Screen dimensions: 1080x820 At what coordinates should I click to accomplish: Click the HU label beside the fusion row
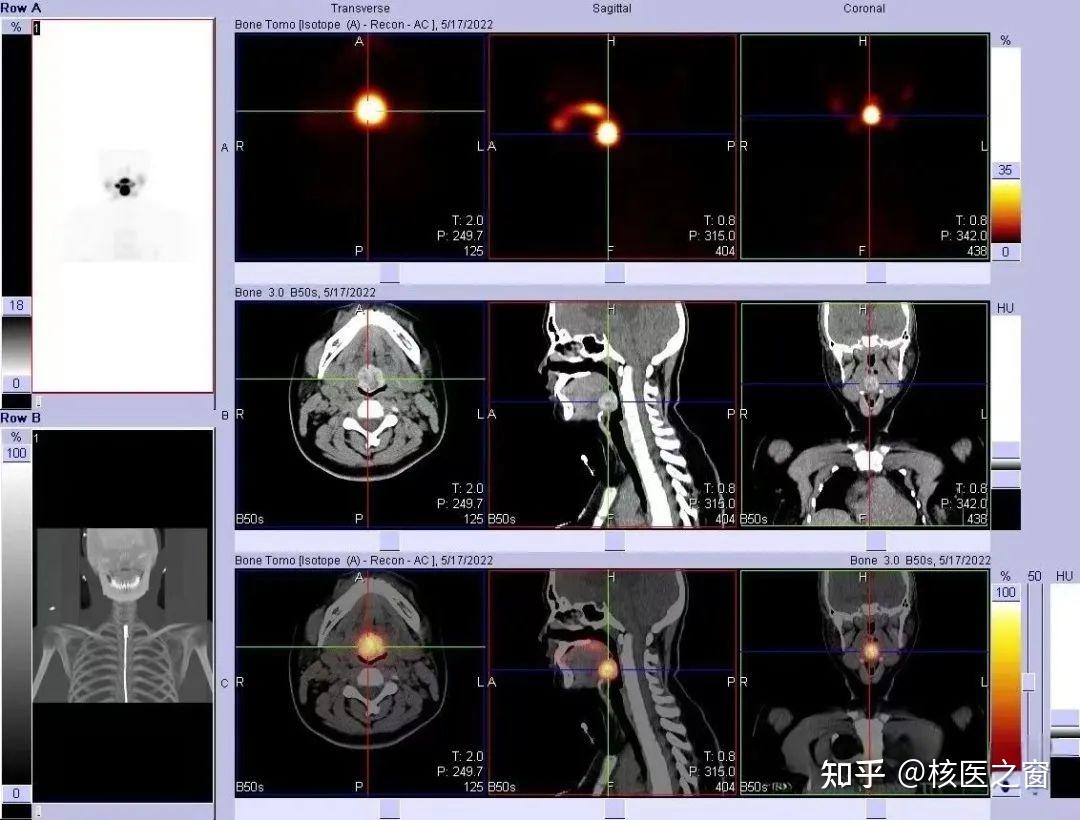(x=1064, y=576)
